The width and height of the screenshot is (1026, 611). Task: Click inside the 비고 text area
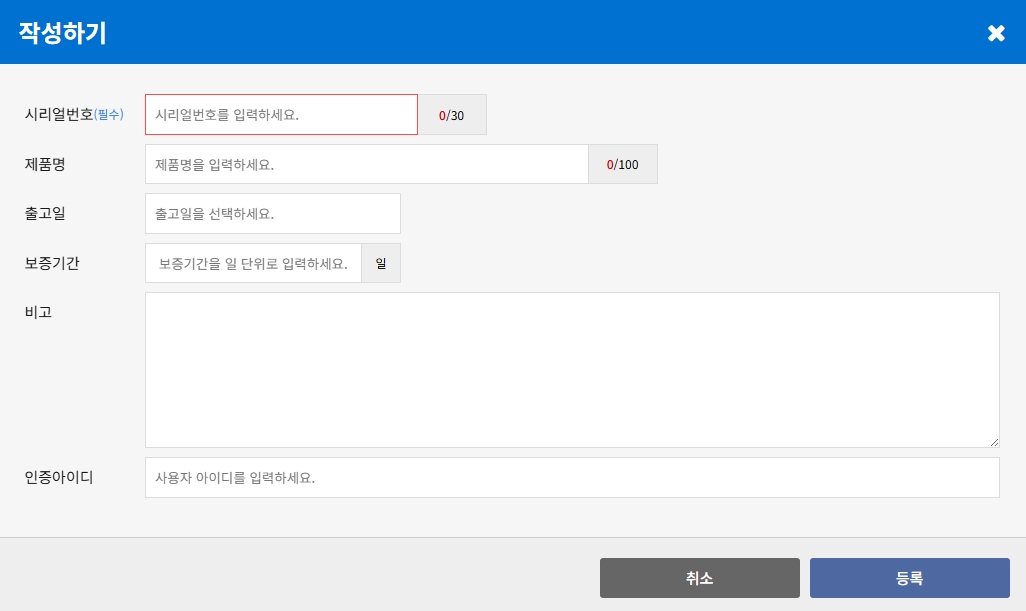[572, 370]
